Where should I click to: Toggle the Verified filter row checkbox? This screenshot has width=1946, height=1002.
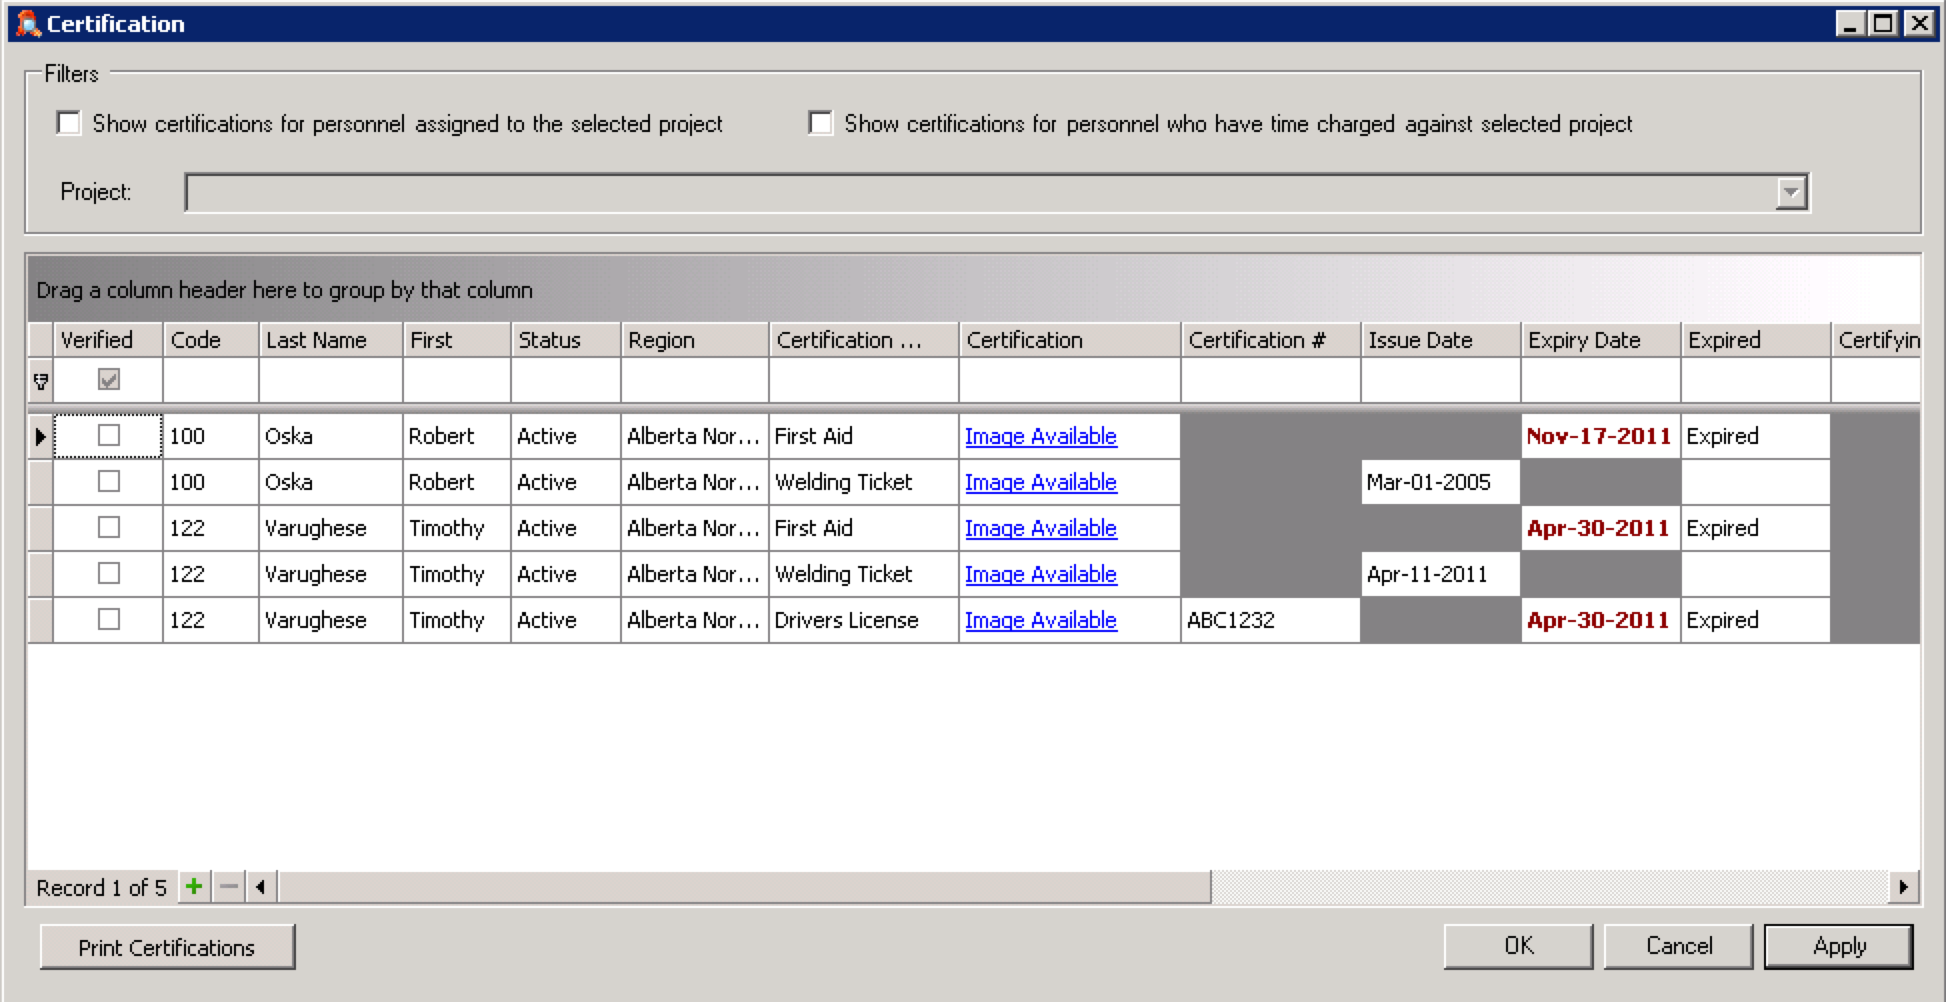(109, 380)
